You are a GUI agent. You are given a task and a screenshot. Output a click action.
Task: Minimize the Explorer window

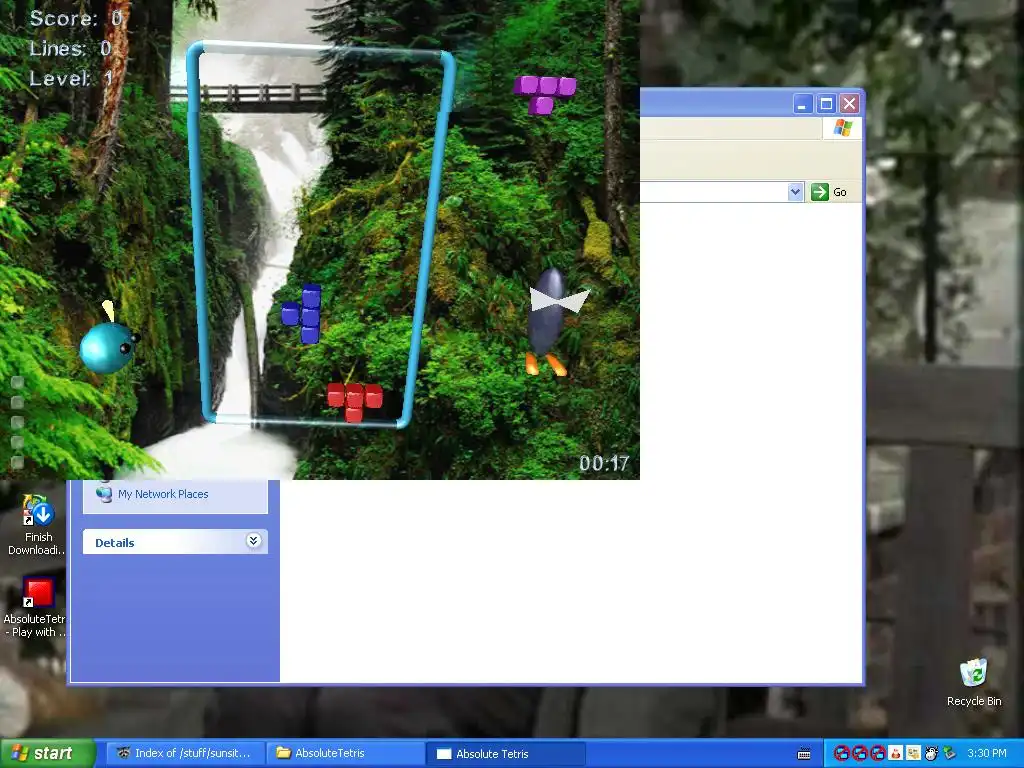click(803, 104)
